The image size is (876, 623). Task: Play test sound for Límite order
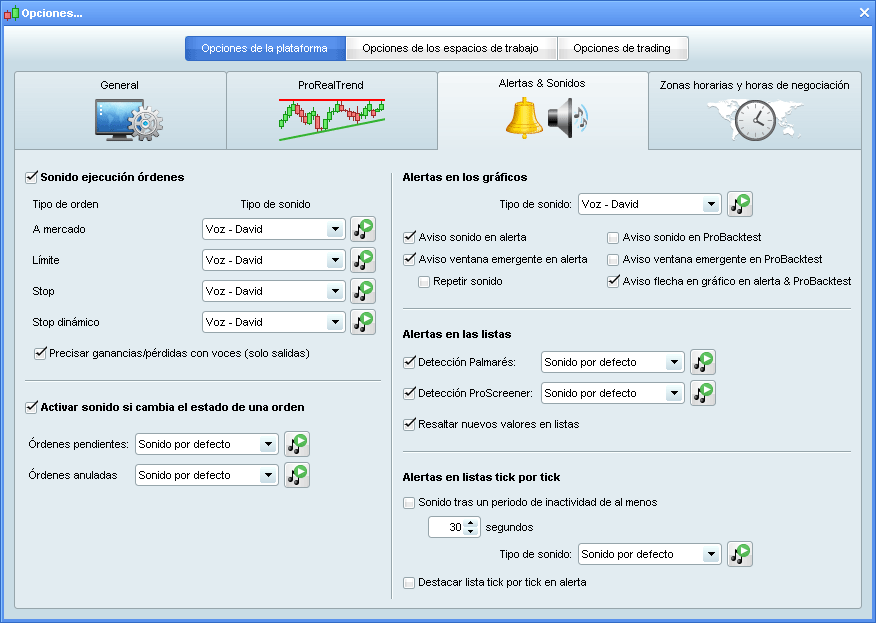coord(363,260)
